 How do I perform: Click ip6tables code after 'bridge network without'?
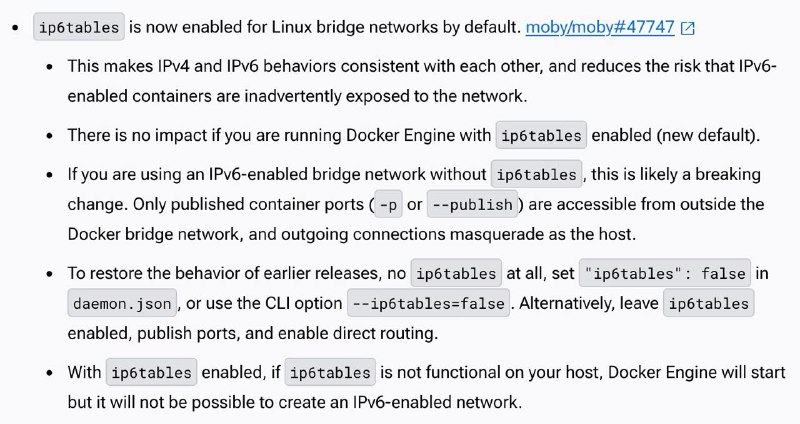pyautogui.click(x=536, y=175)
